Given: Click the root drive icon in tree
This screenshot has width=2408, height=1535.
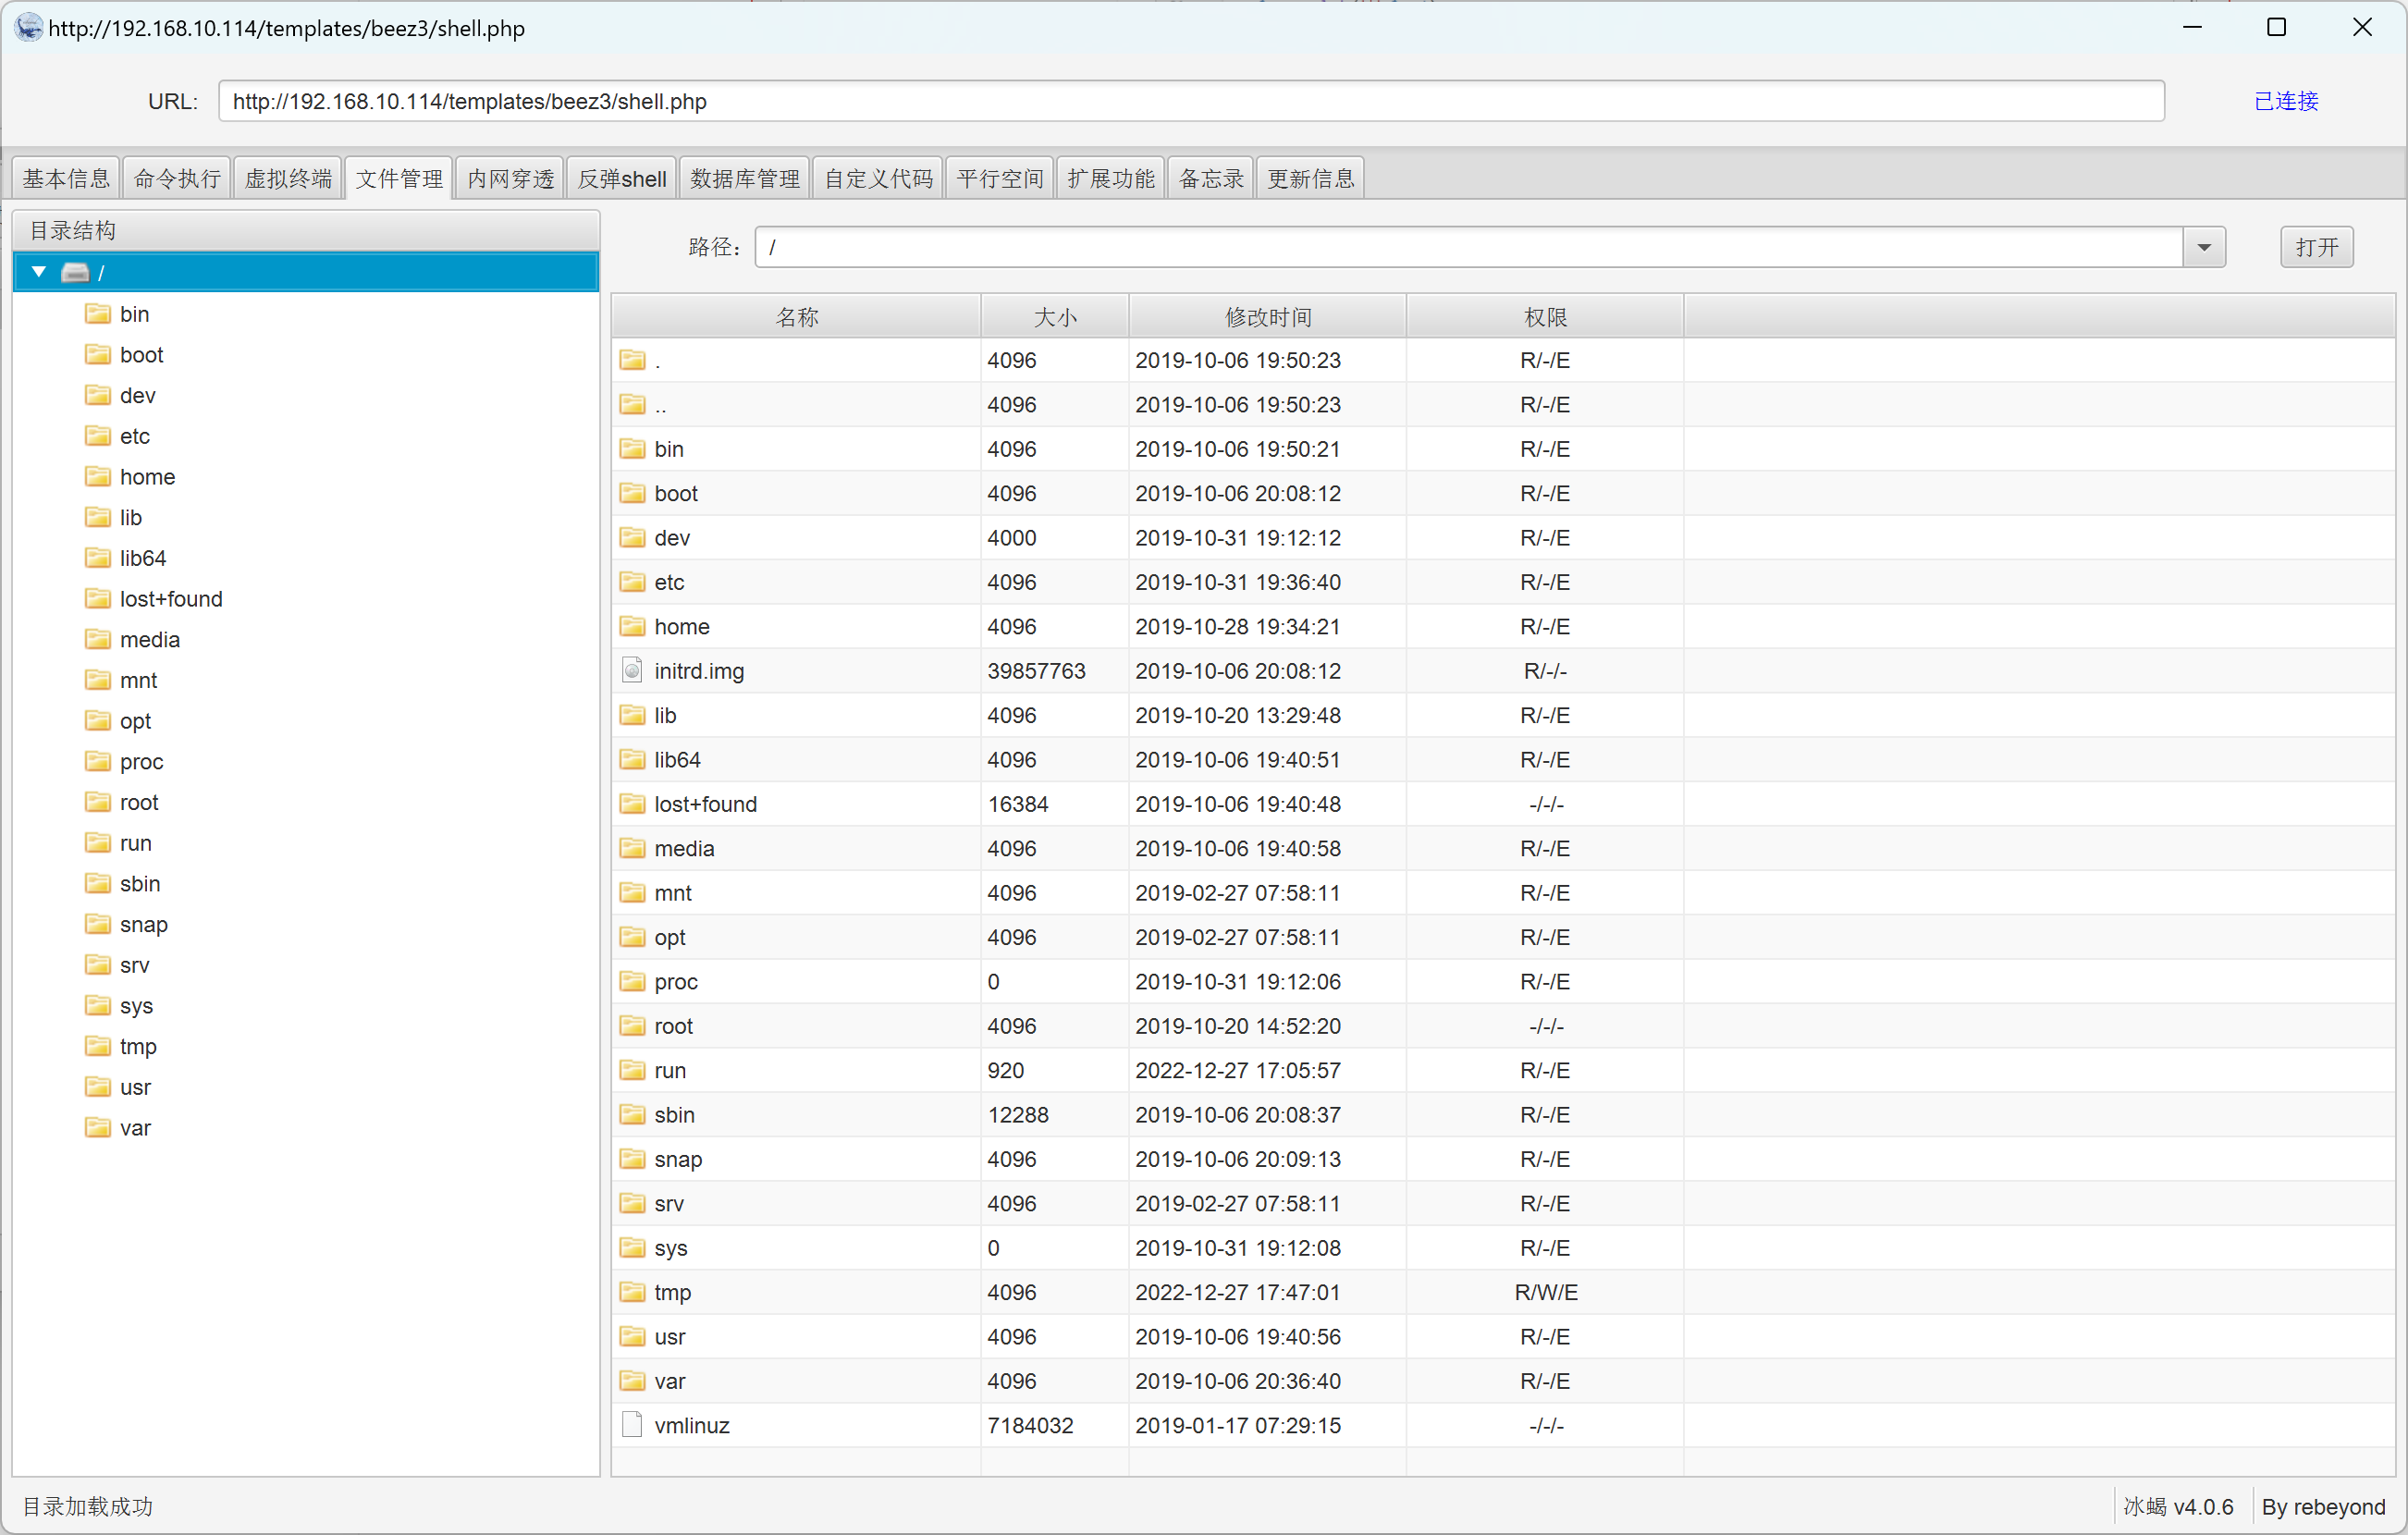Looking at the screenshot, I should tap(76, 272).
